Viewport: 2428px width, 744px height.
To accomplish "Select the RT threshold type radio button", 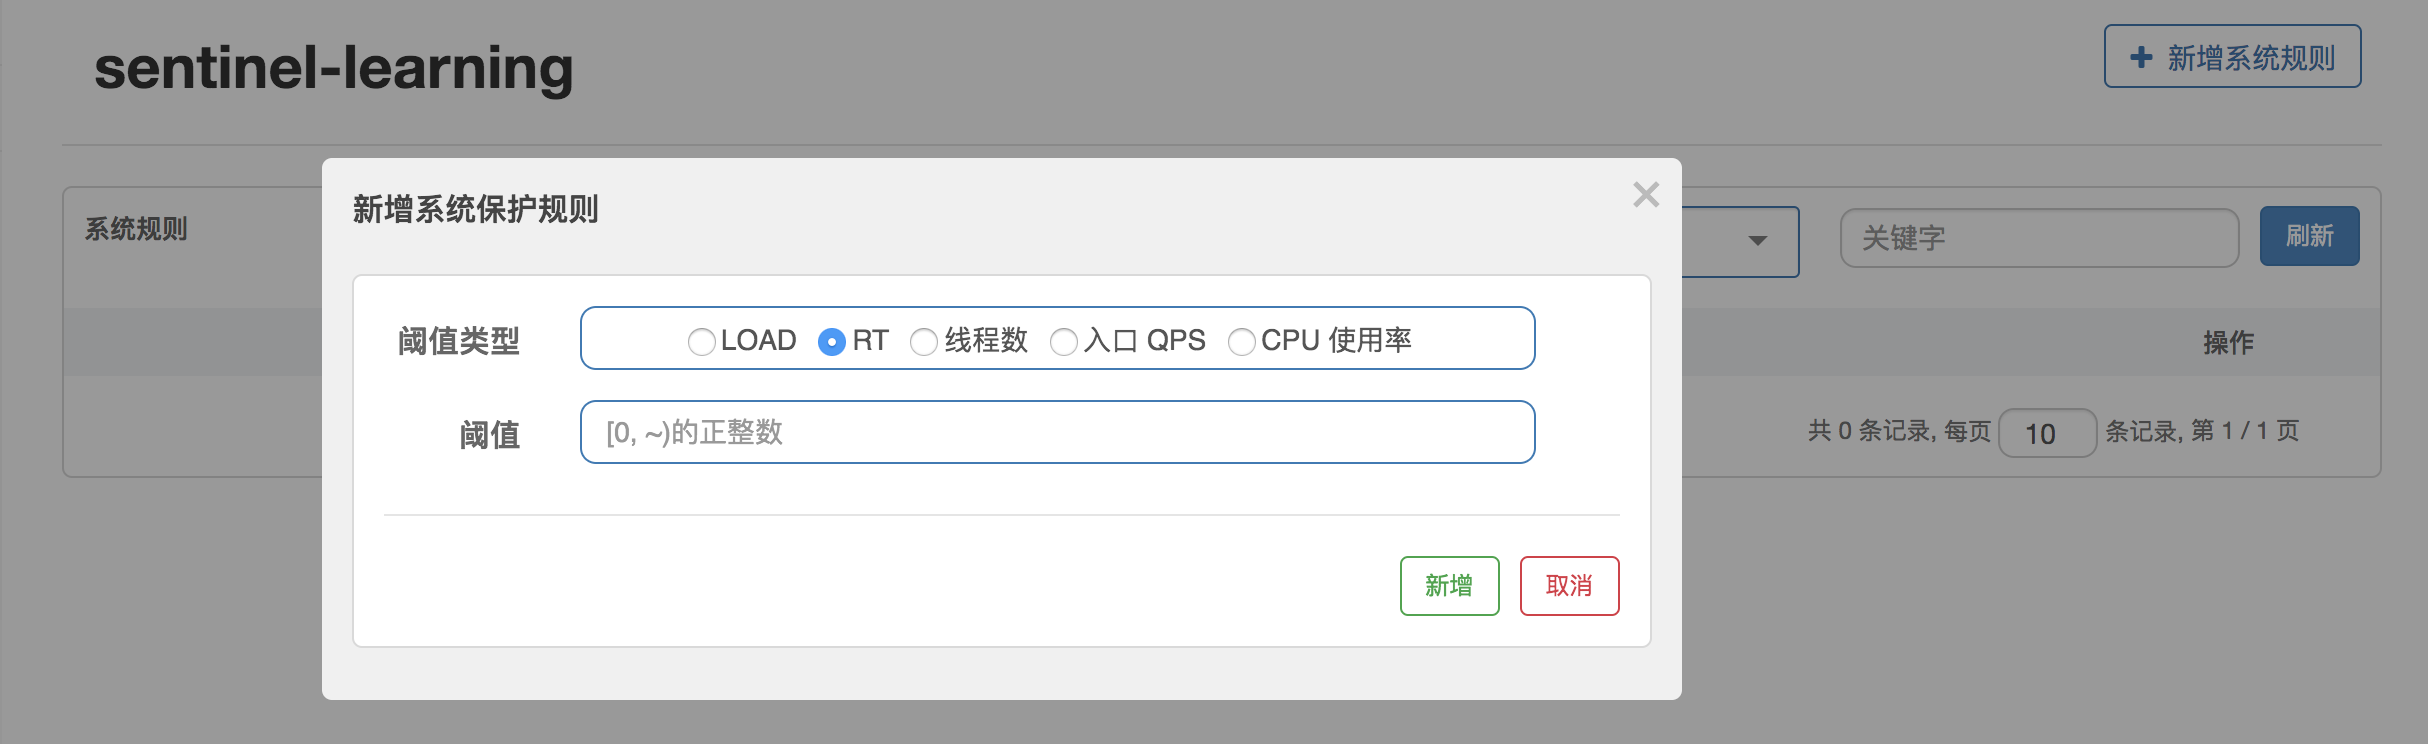I will pyautogui.click(x=833, y=341).
